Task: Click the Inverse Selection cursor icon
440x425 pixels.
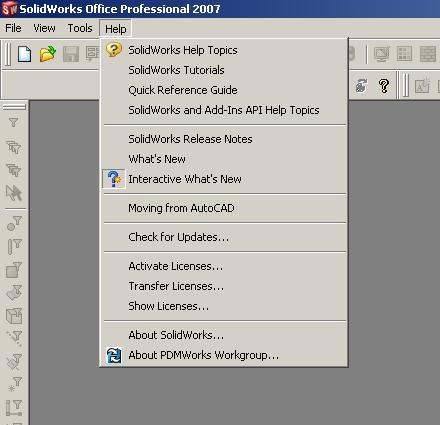Action: (14, 193)
